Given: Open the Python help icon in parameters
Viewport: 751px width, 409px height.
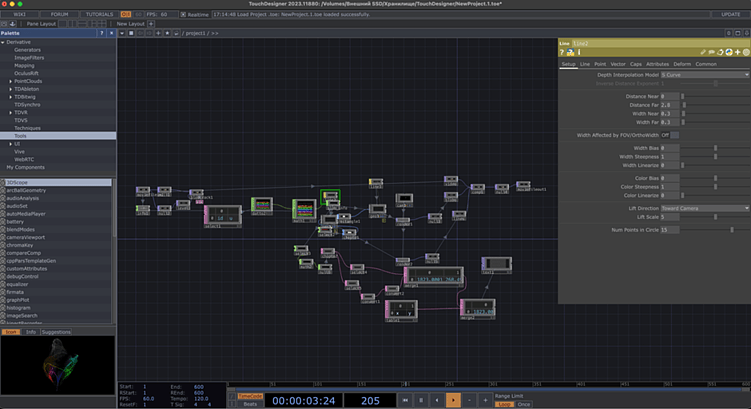Looking at the screenshot, I should coord(571,52).
